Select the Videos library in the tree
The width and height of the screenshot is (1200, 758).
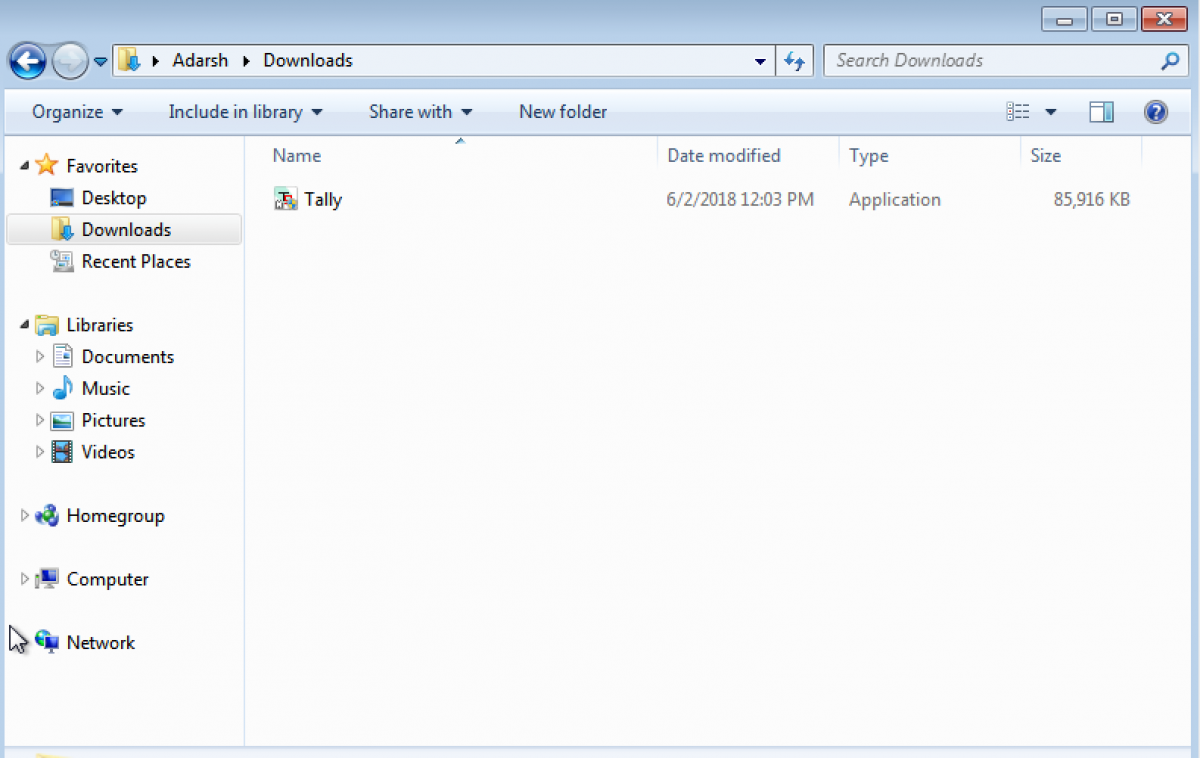[x=107, y=452]
